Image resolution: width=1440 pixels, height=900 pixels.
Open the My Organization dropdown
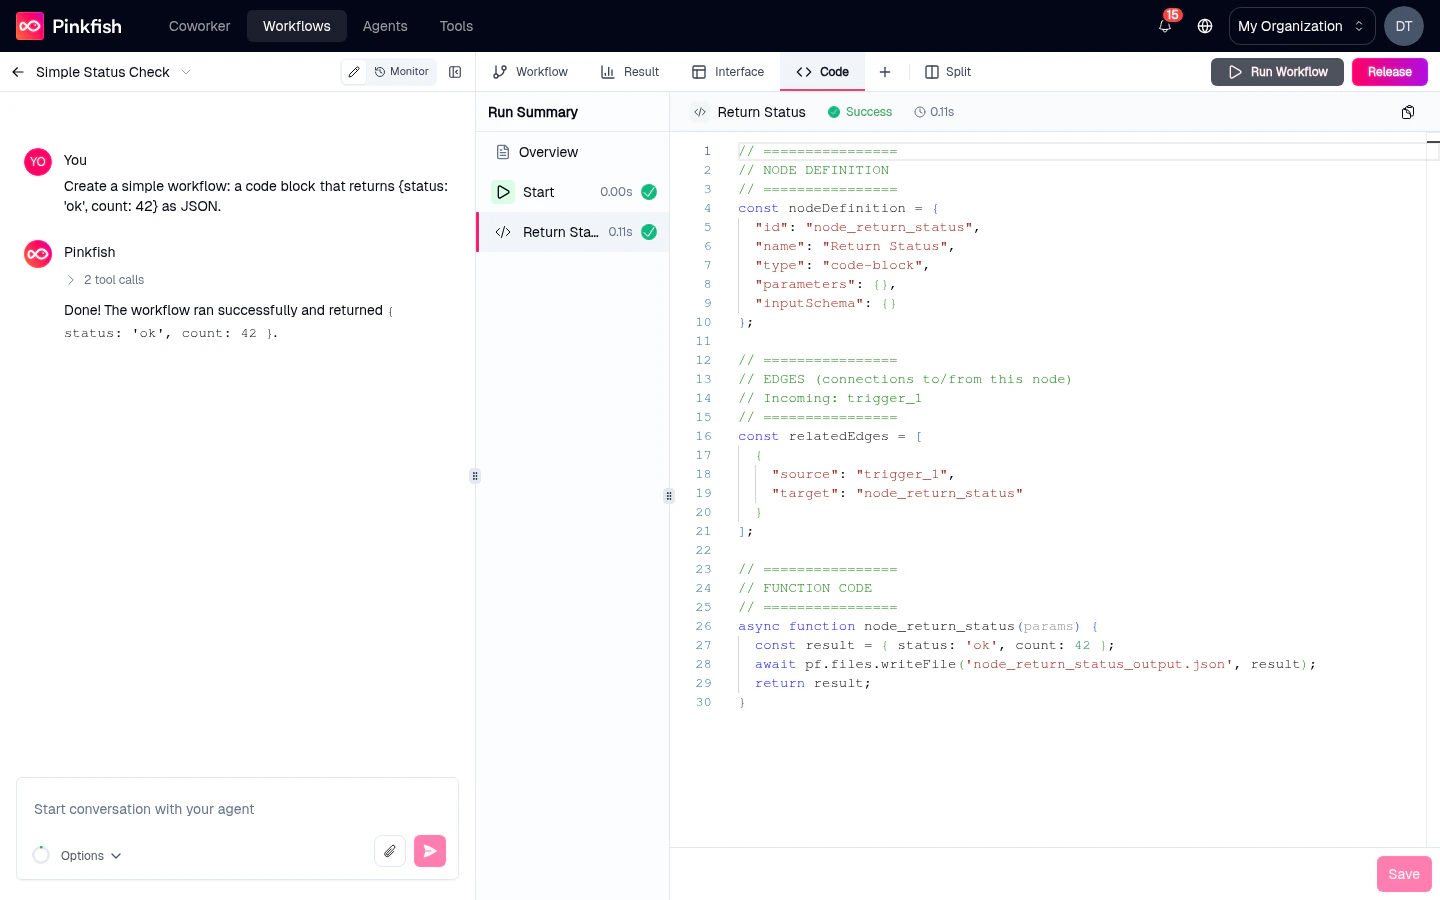1301,26
